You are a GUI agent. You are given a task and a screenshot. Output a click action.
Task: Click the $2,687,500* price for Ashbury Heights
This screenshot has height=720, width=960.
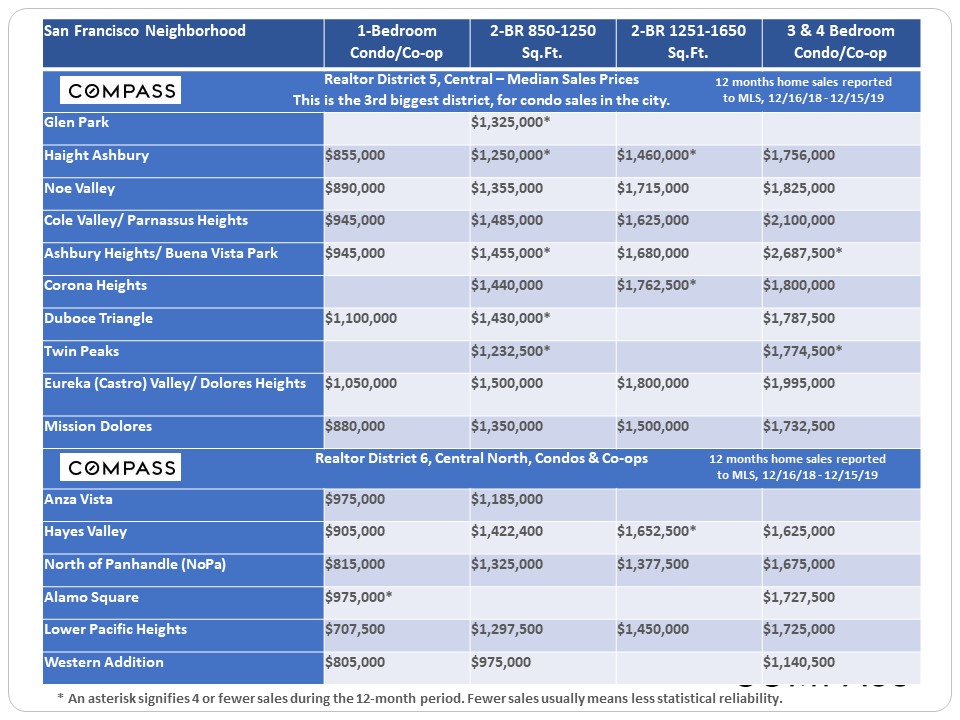click(802, 253)
